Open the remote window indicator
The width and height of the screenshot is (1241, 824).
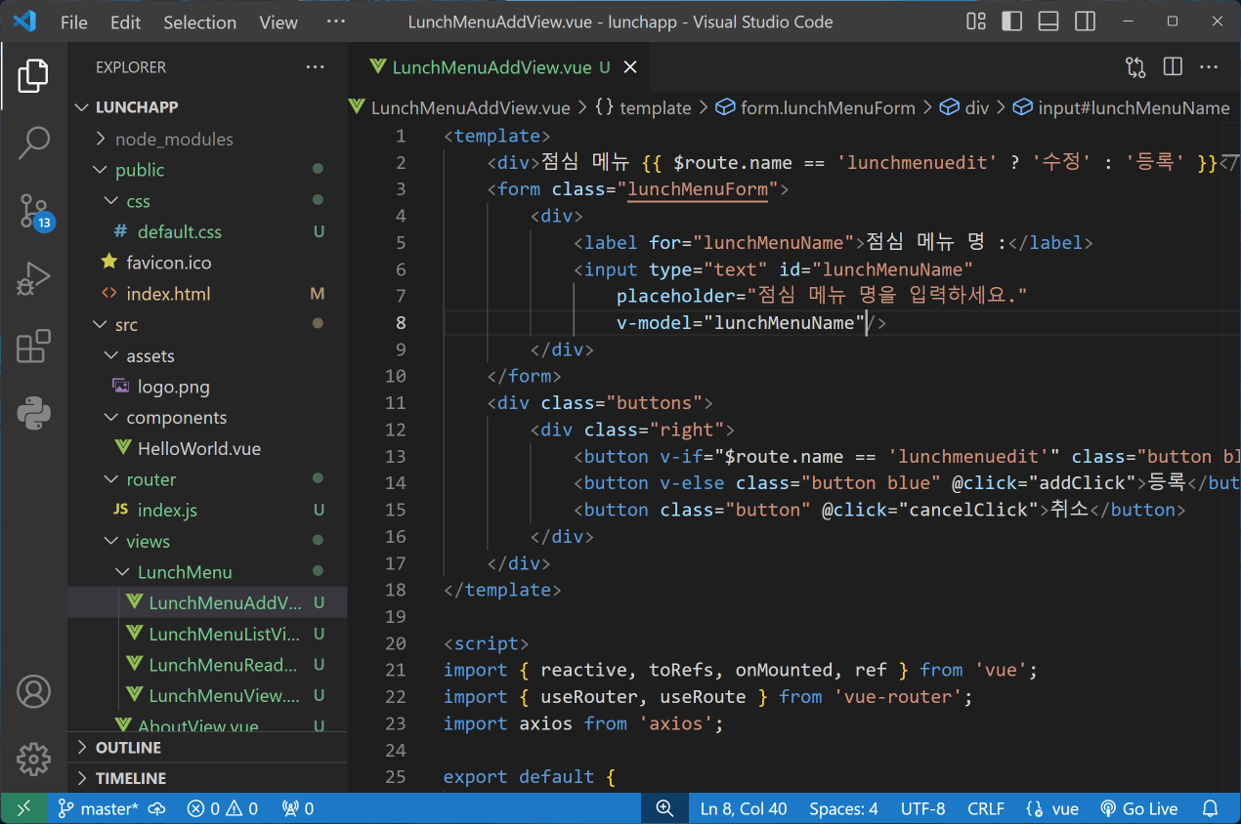pyautogui.click(x=23, y=808)
